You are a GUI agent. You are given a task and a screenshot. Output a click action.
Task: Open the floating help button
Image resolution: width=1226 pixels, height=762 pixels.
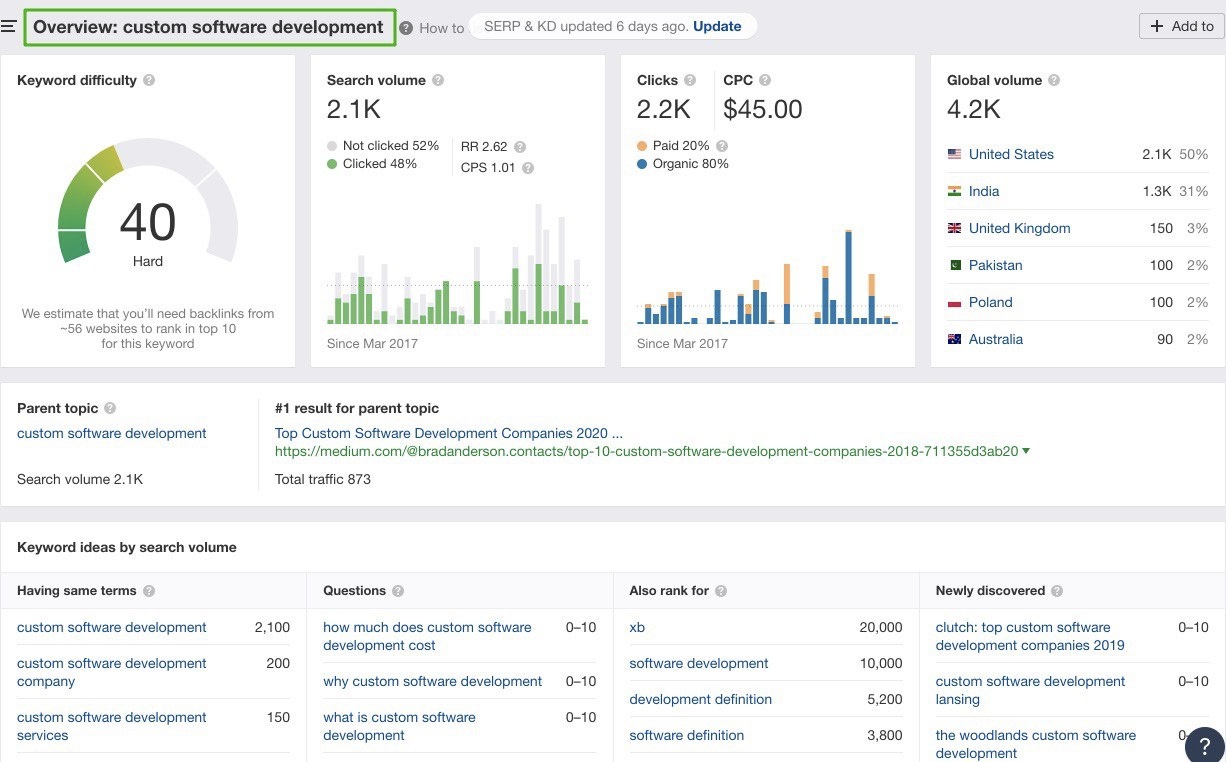1204,745
